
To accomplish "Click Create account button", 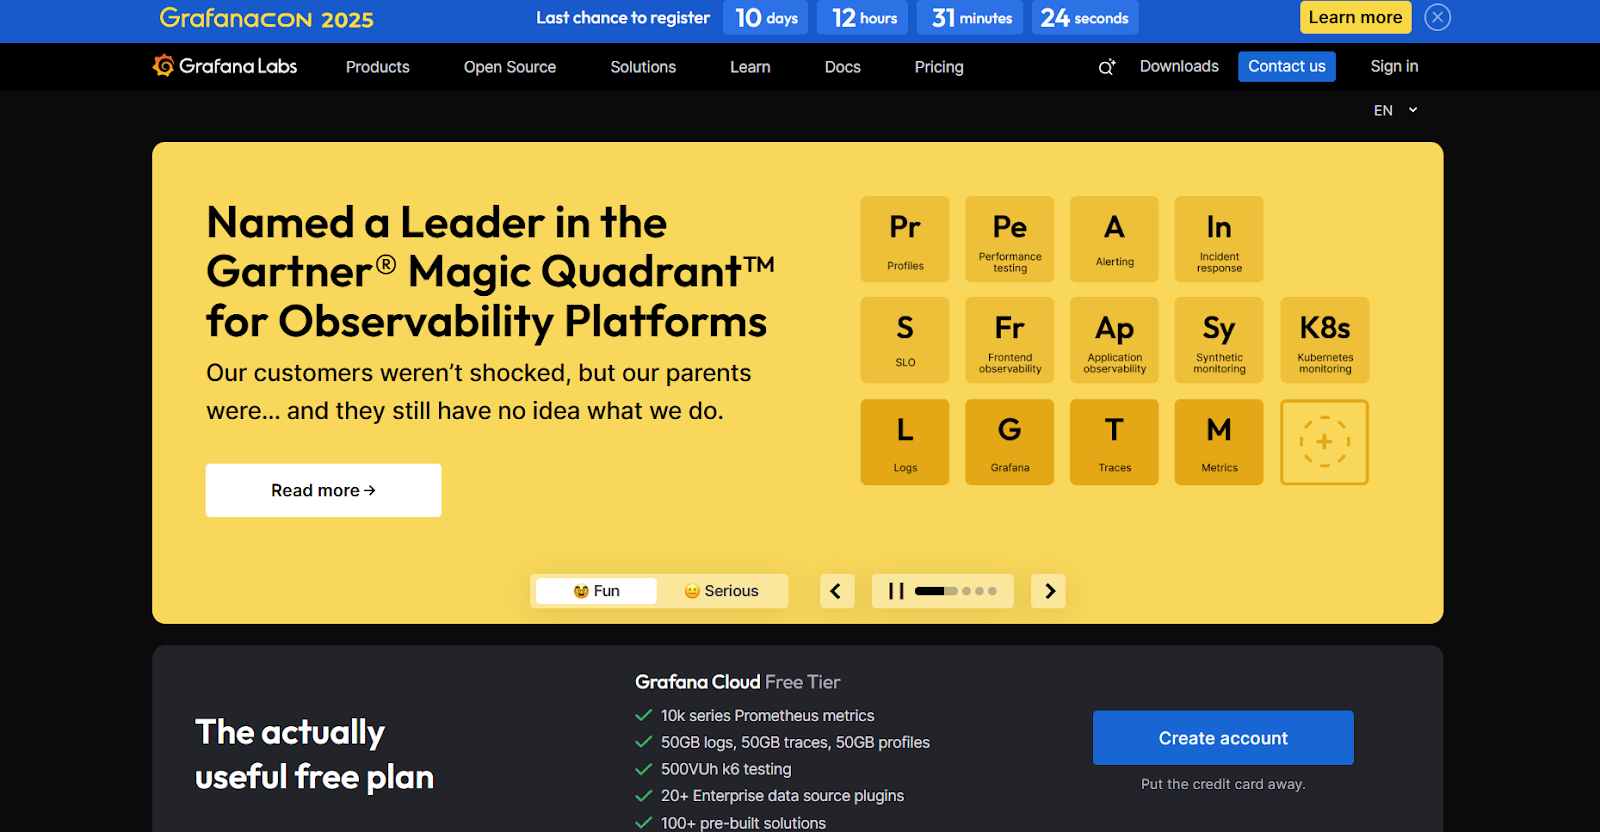I will pos(1223,738).
